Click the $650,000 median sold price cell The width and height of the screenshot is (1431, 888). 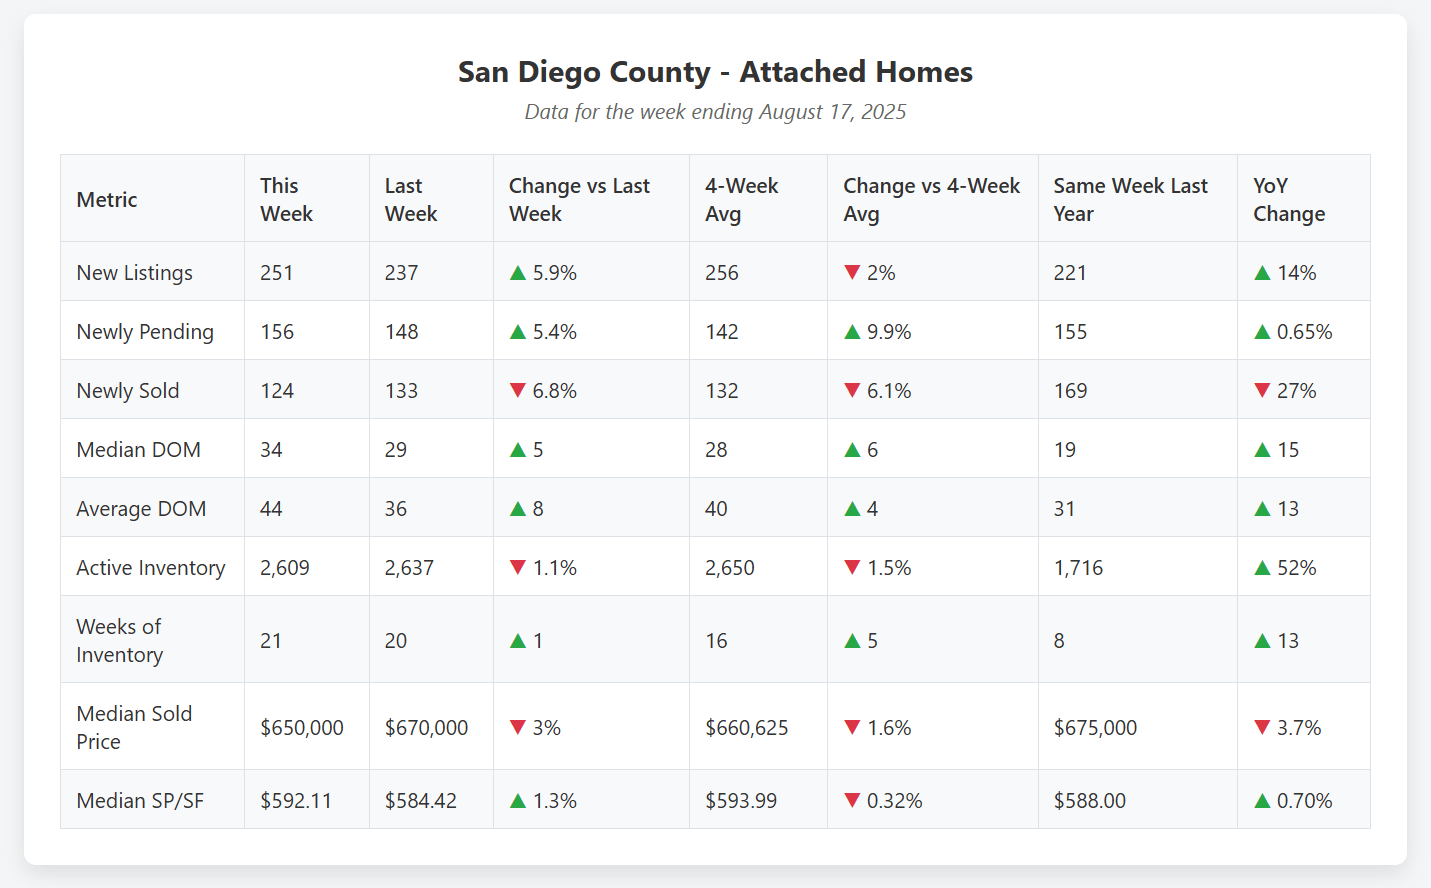[x=302, y=728]
